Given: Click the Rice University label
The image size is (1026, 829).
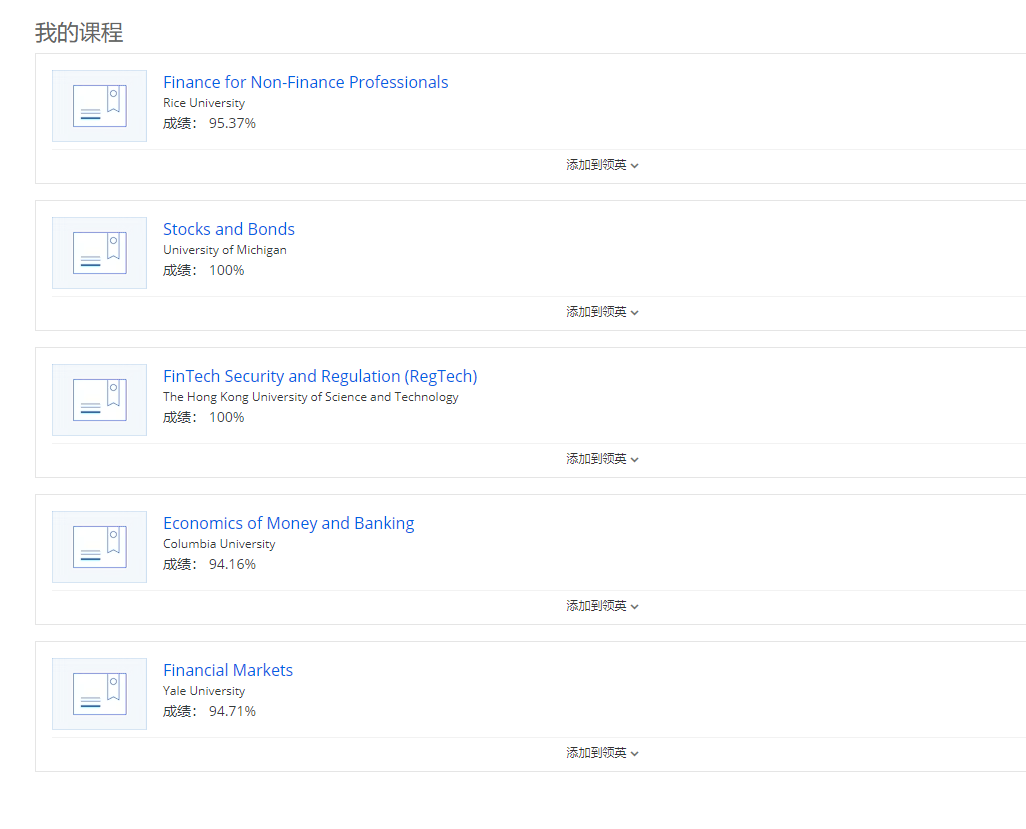Looking at the screenshot, I should point(204,103).
